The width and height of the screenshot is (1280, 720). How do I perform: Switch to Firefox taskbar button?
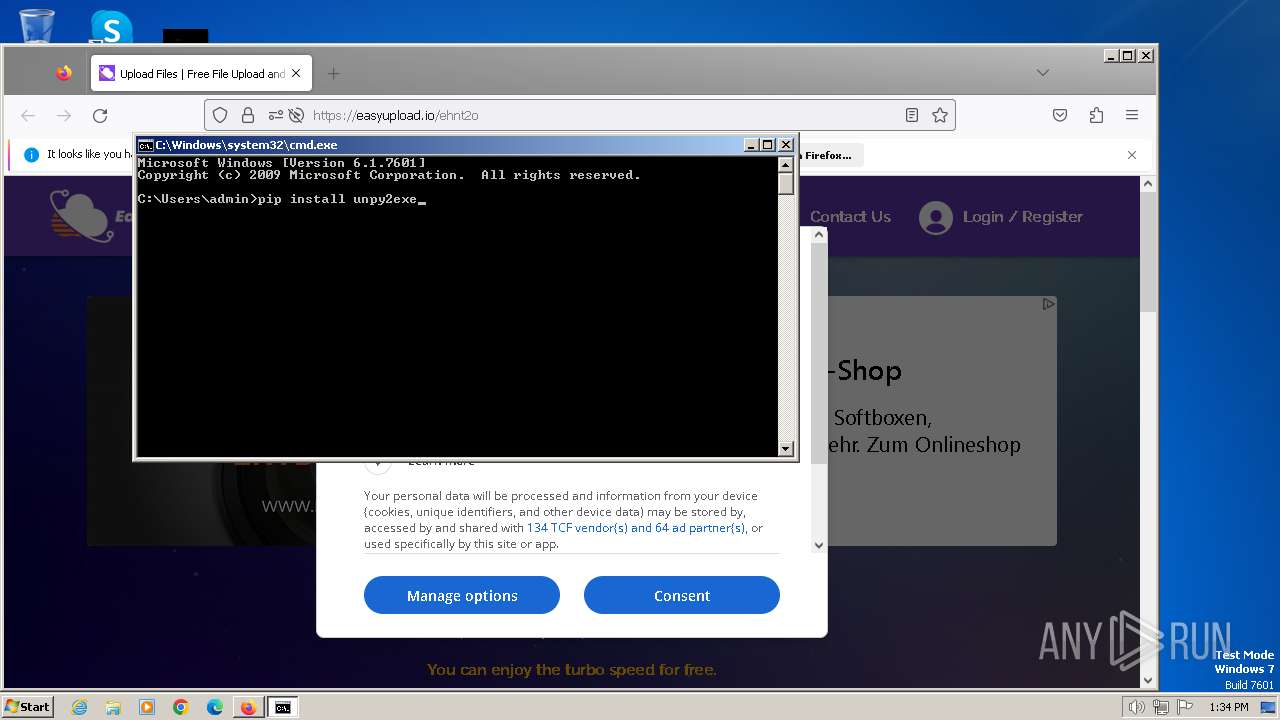click(x=248, y=707)
